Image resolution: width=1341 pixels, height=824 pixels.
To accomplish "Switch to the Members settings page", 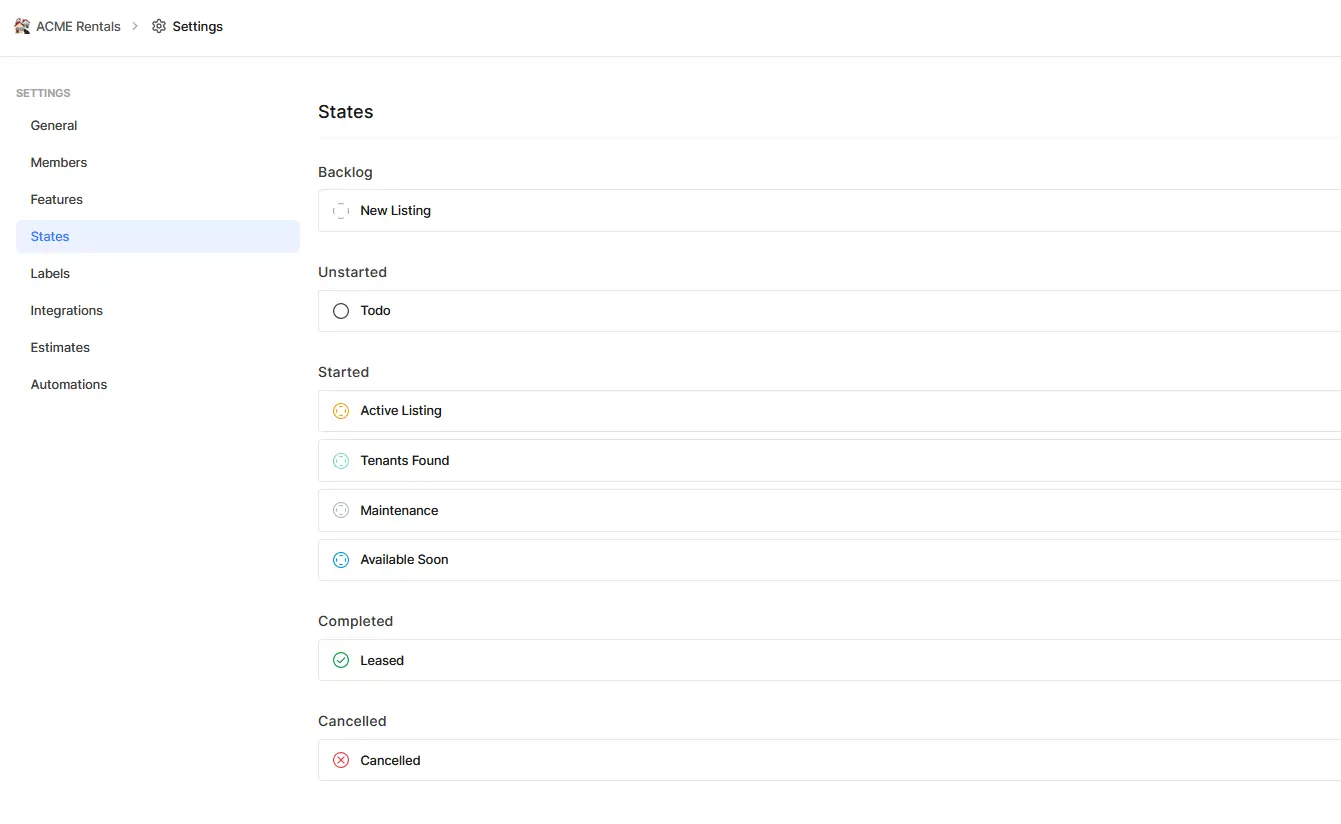I will point(58,162).
